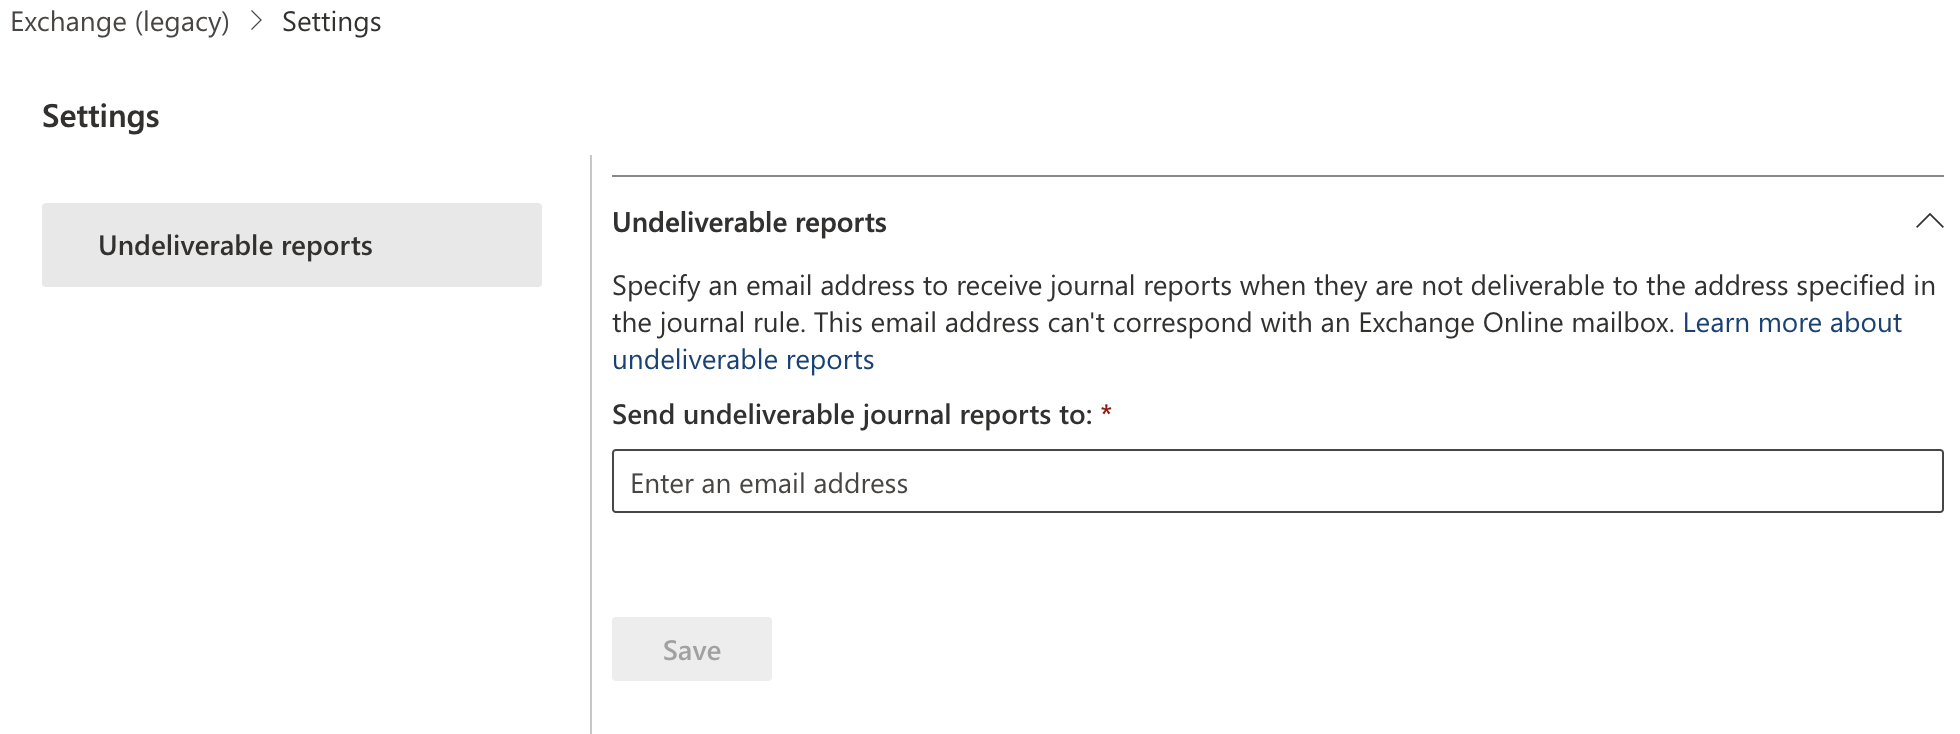The height and width of the screenshot is (734, 1960).
Task: Click the Settings page heading
Action: coord(100,115)
